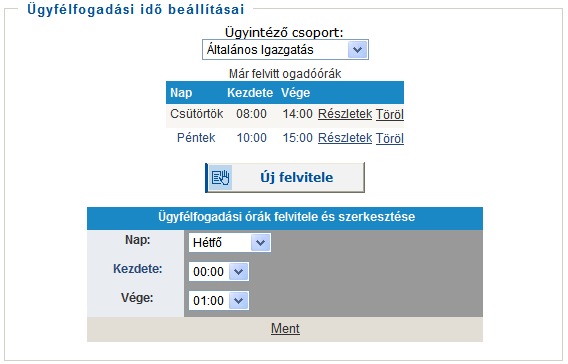568x364 pixels.
Task: Click the Új felvitele button
Action: (x=285, y=177)
